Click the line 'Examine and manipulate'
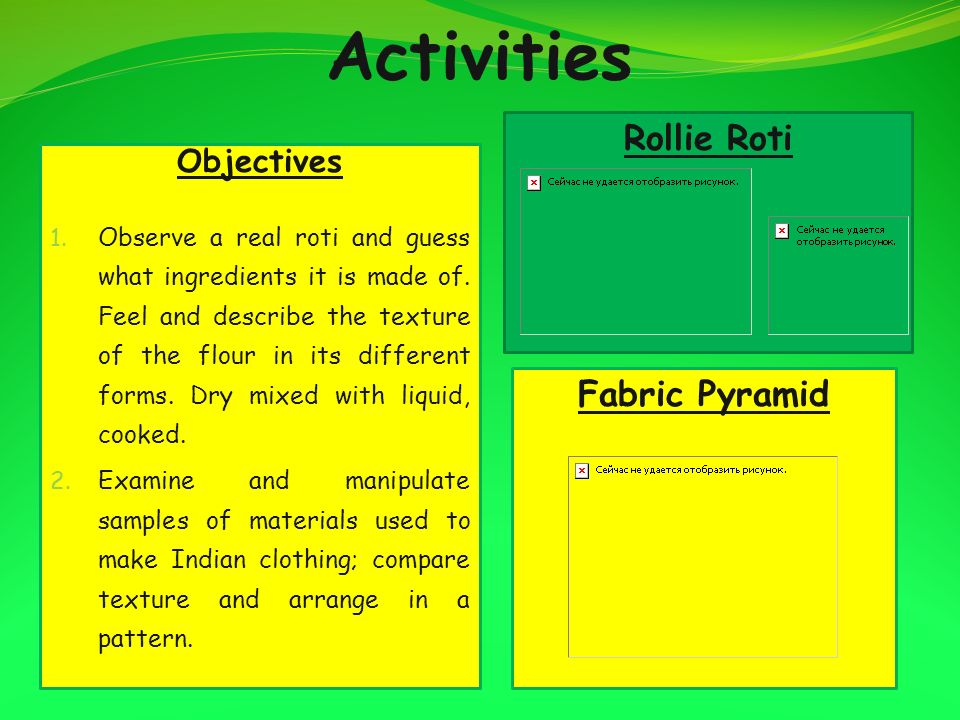Screen dimensions: 960x720 (284, 481)
